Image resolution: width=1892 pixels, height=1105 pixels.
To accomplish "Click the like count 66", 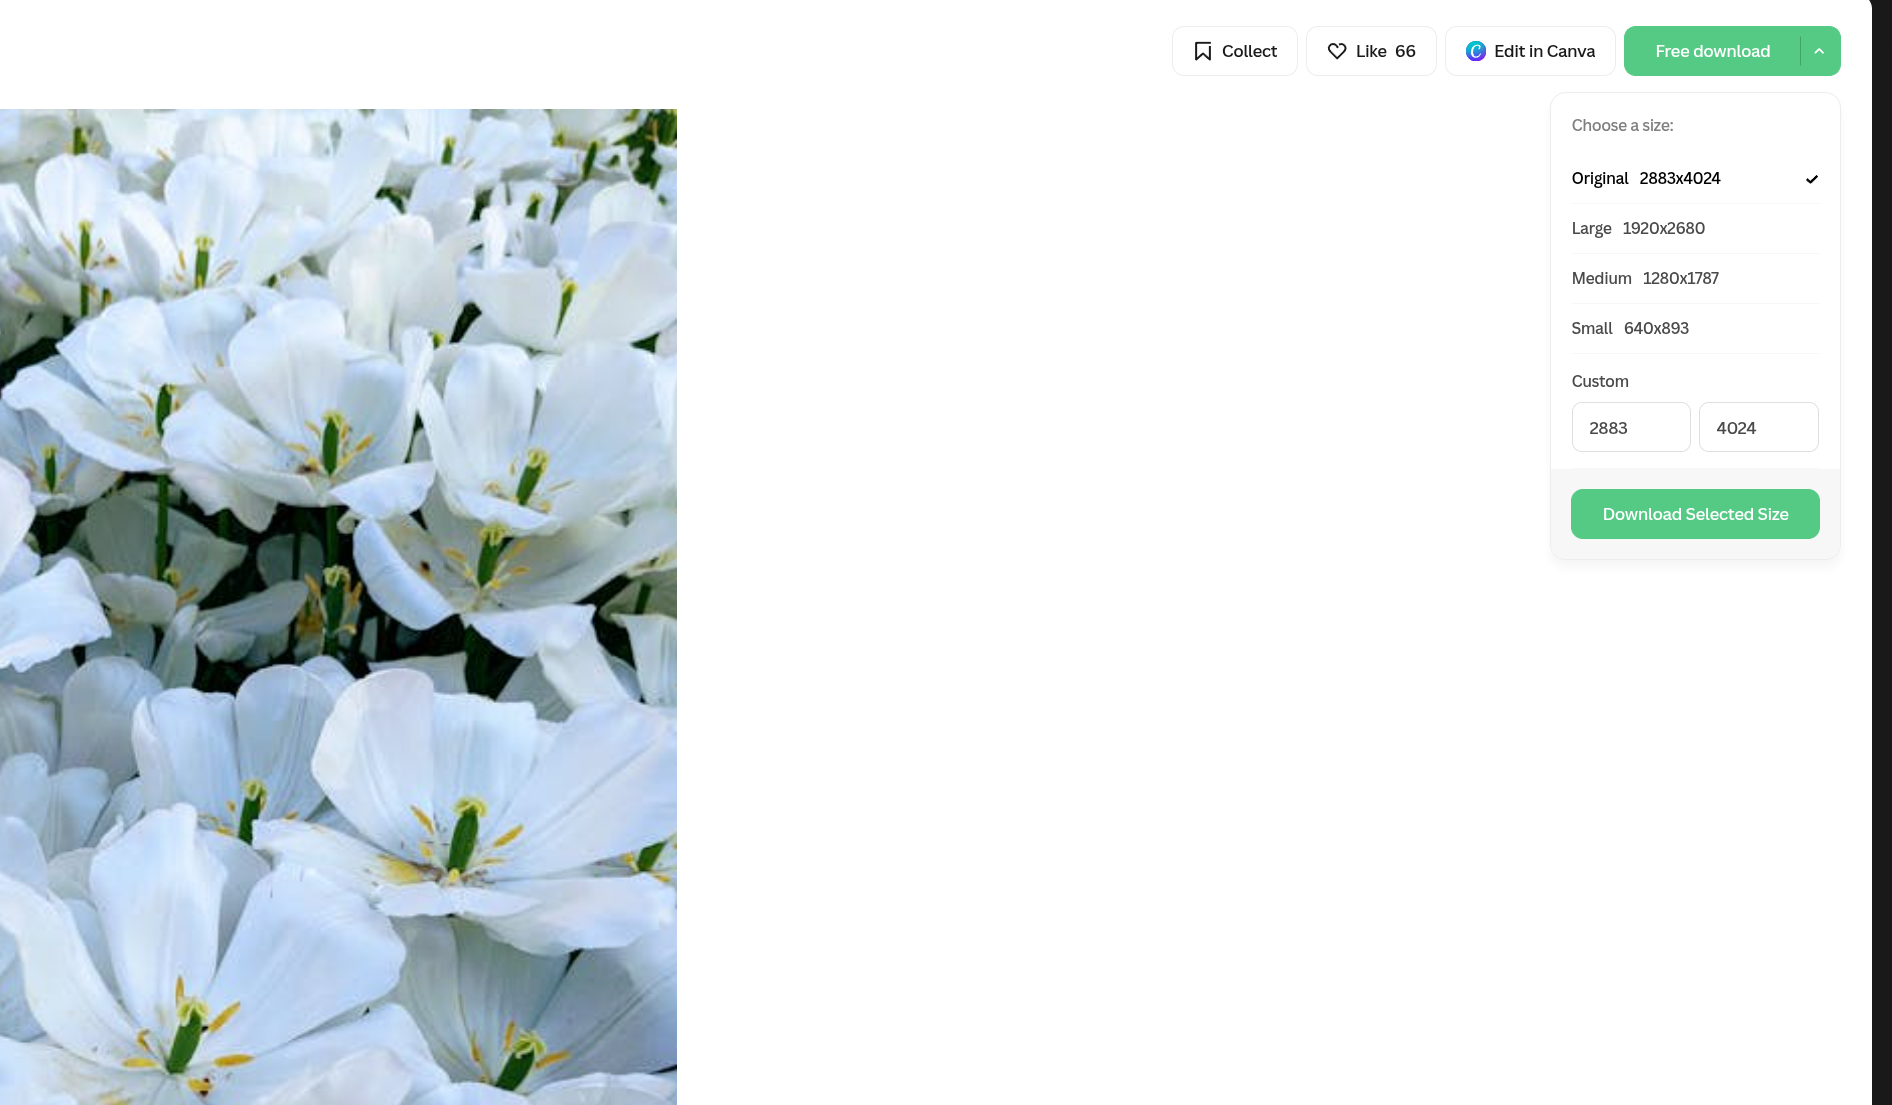I will point(1405,51).
